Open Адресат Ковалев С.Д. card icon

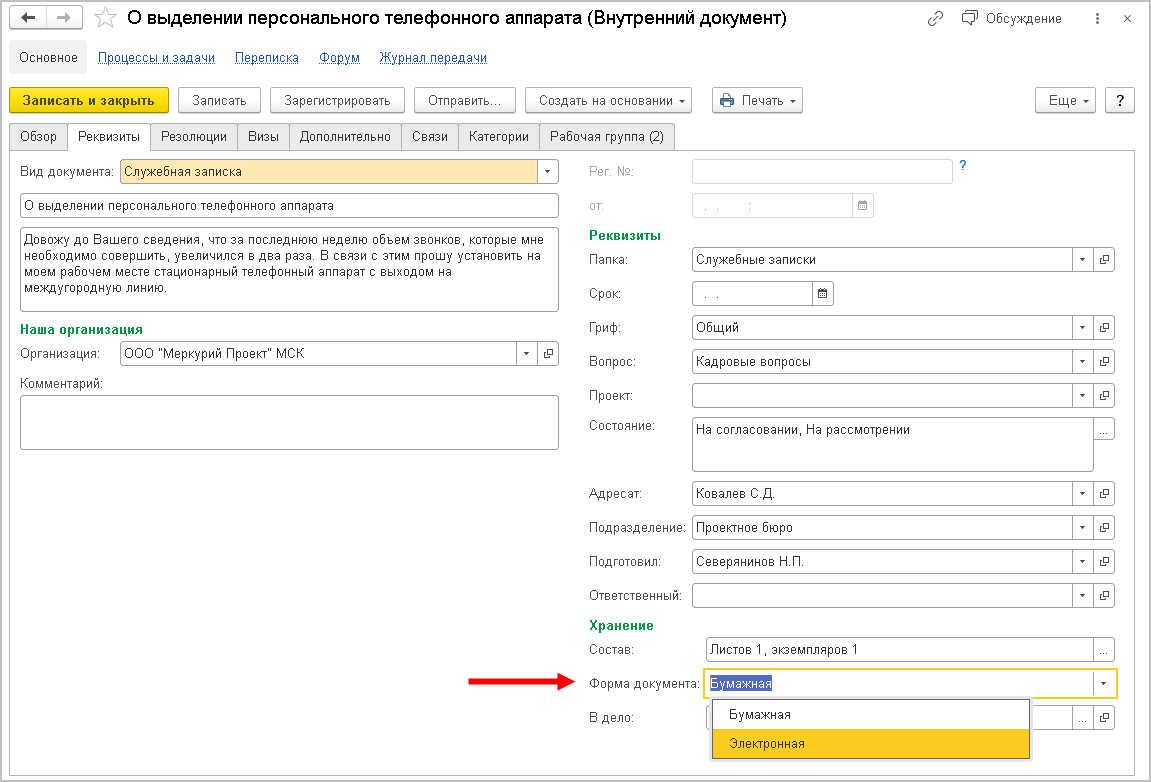[1104, 494]
